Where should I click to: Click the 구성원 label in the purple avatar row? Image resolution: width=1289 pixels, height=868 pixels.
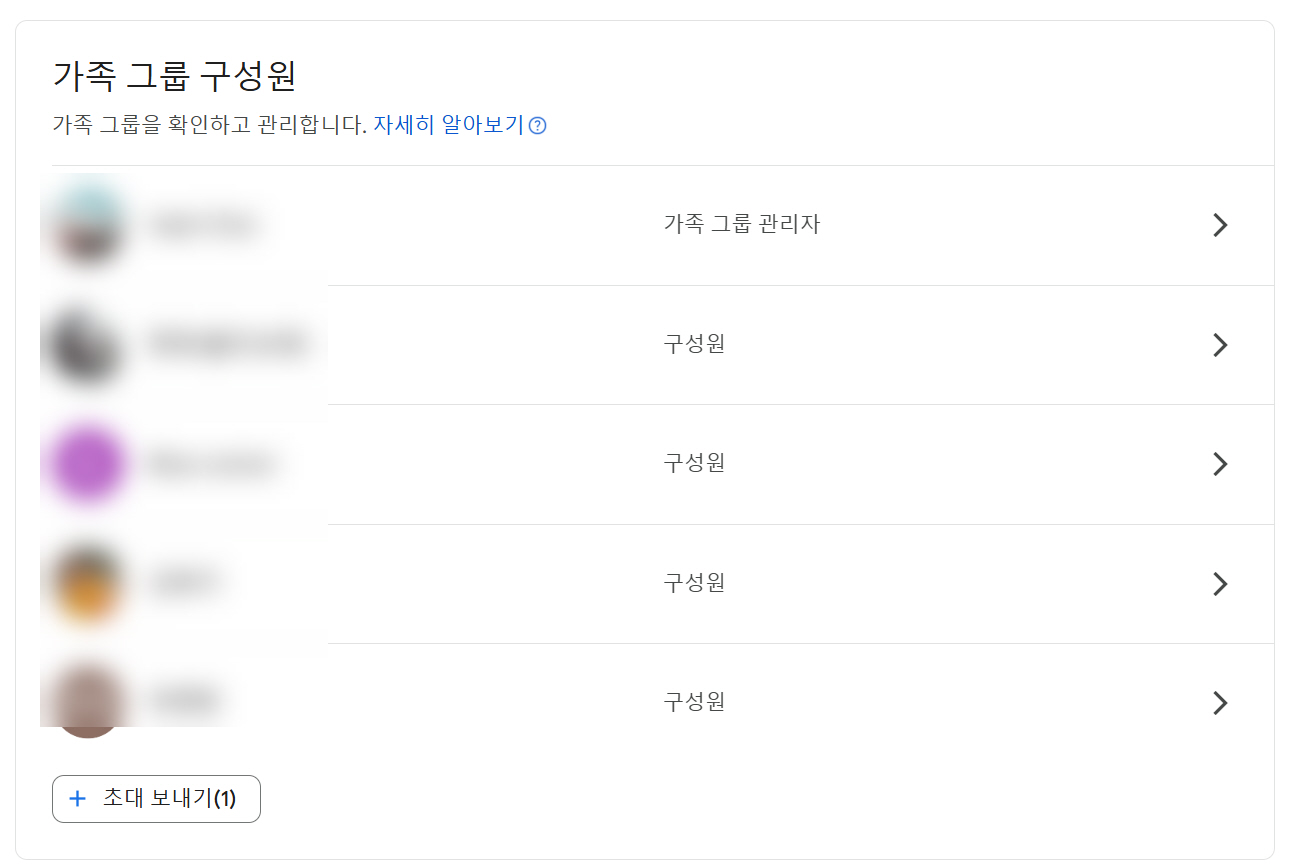coord(694,464)
